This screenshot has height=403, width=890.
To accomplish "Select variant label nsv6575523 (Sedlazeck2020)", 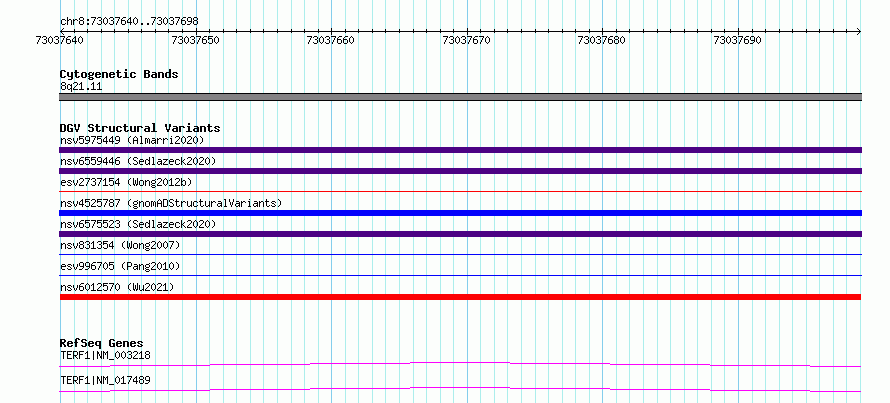I will [138, 224].
